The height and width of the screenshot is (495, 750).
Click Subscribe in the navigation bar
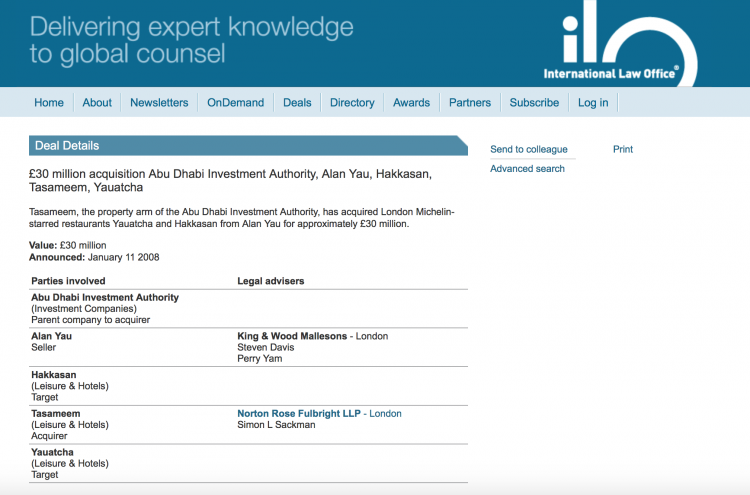(534, 102)
